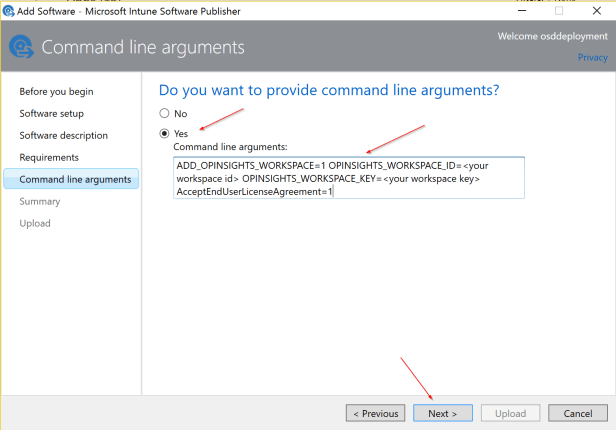Click the Intune logo in the header

point(21,47)
